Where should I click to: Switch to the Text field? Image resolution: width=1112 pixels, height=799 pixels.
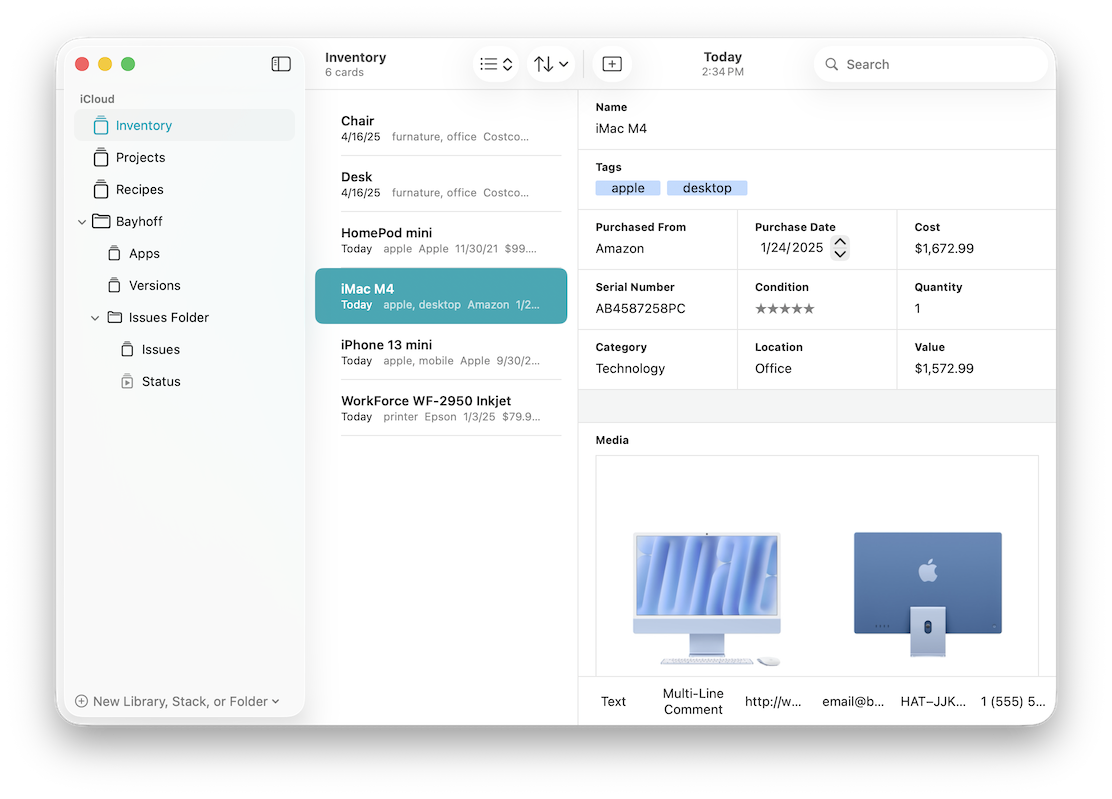(x=613, y=701)
